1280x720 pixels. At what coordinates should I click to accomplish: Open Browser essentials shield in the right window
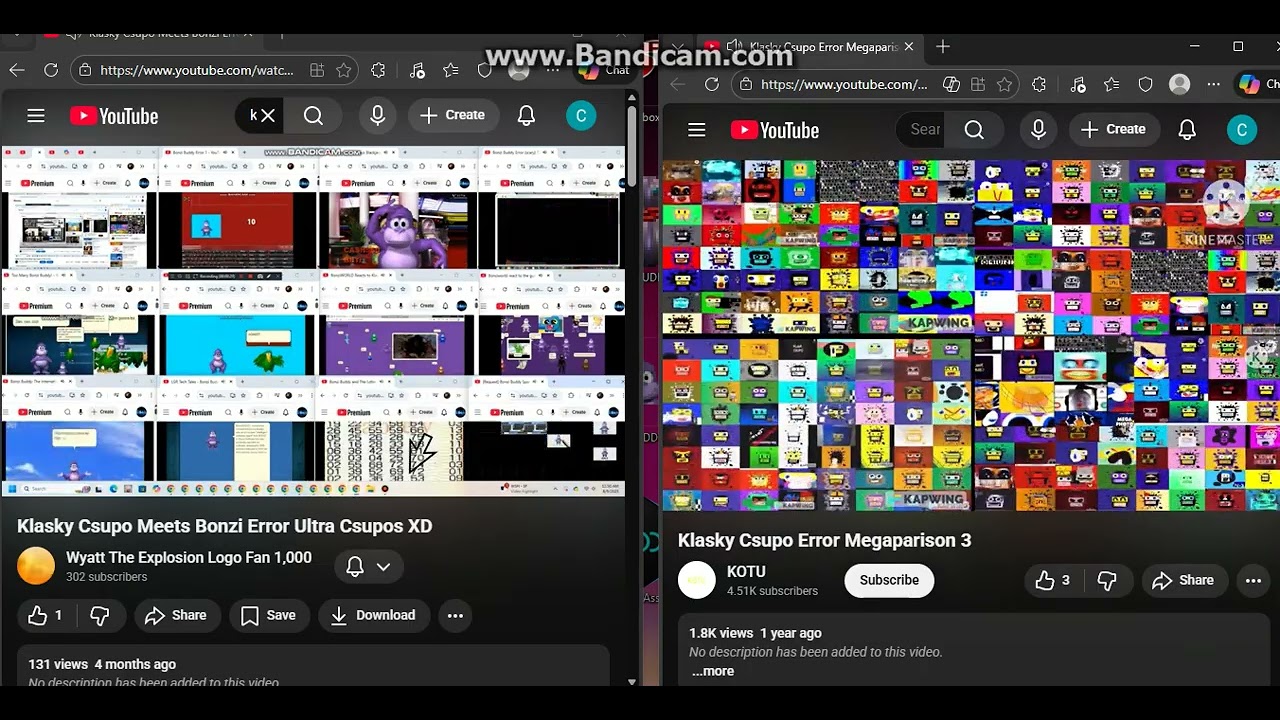tap(1146, 85)
